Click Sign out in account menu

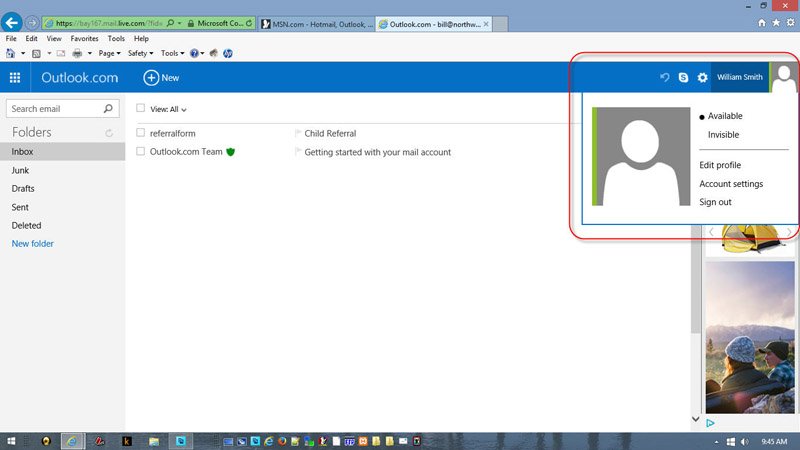point(715,202)
